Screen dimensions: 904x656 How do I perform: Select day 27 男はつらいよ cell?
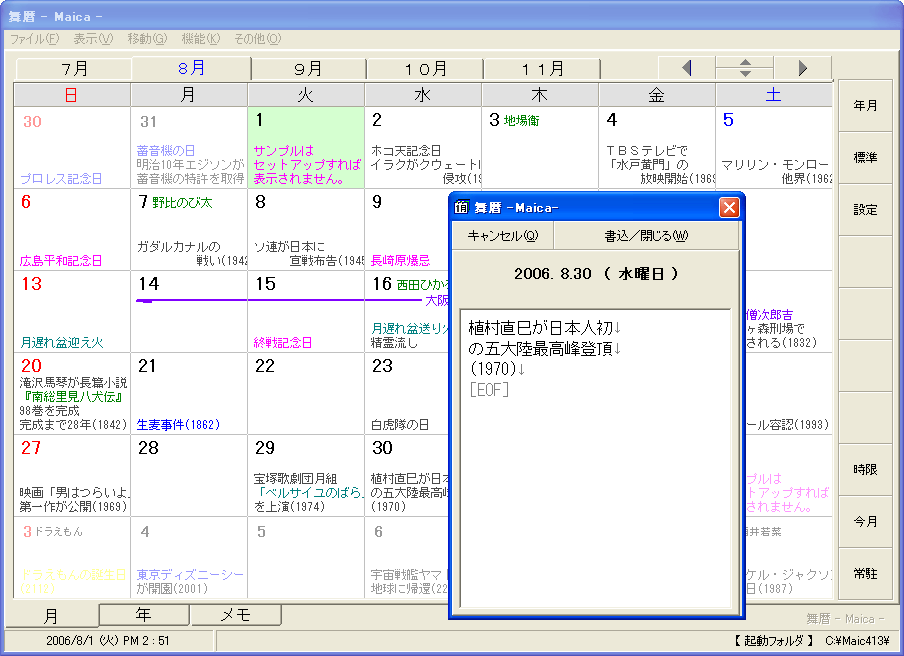tap(72, 475)
